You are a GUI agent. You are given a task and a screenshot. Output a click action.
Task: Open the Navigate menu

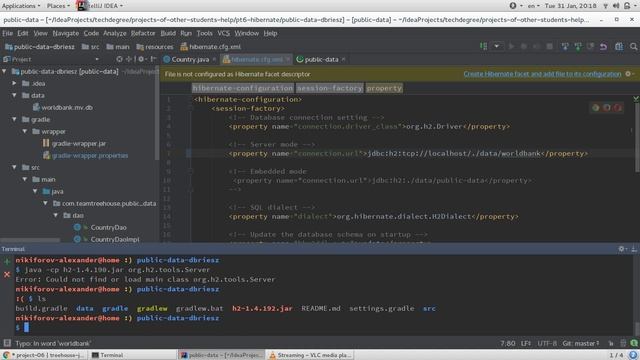click(65, 33)
